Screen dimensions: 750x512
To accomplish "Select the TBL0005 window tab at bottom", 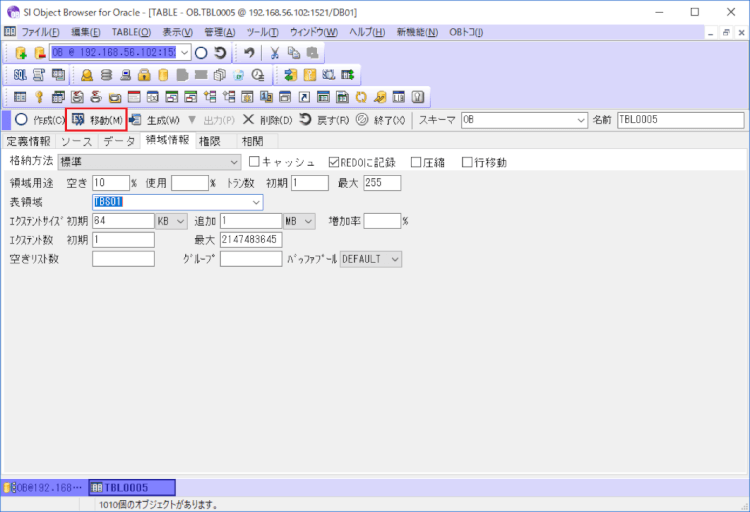I will pos(132,487).
